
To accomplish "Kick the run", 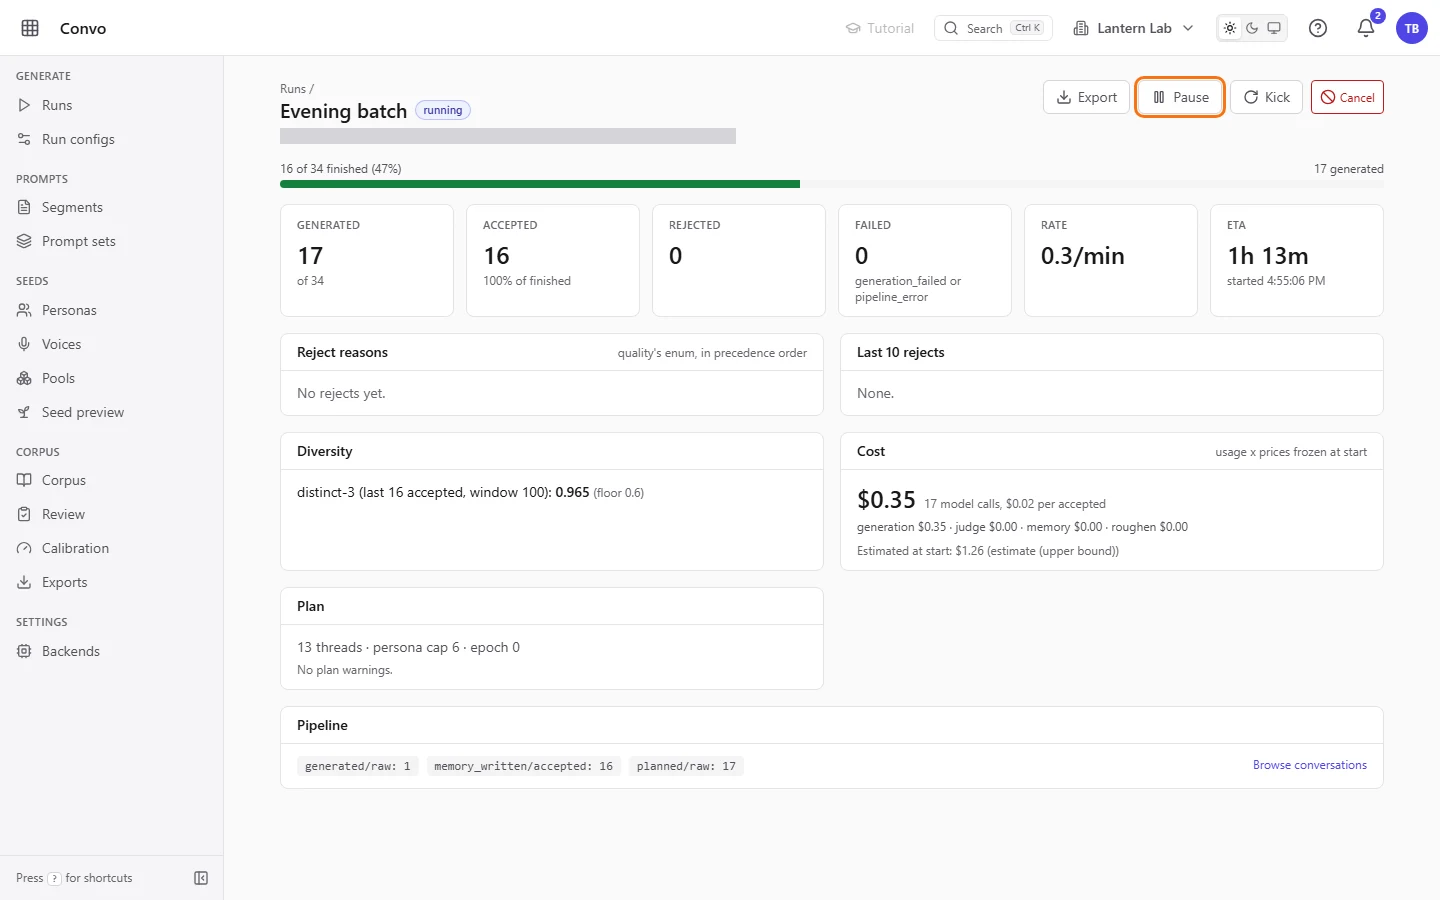I will pyautogui.click(x=1266, y=97).
